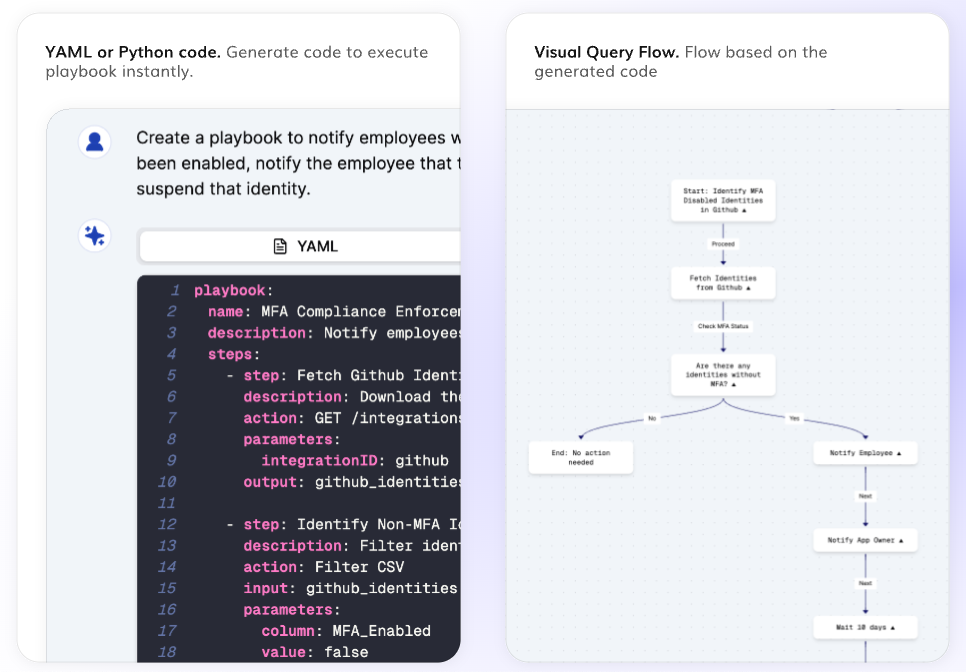Image resolution: width=966 pixels, height=672 pixels.
Task: Click 'integrationID: github' code line
Action: [x=355, y=461]
